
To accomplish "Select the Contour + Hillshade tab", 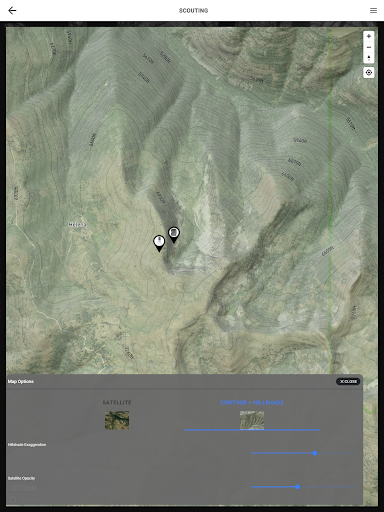I will pyautogui.click(x=252, y=403).
